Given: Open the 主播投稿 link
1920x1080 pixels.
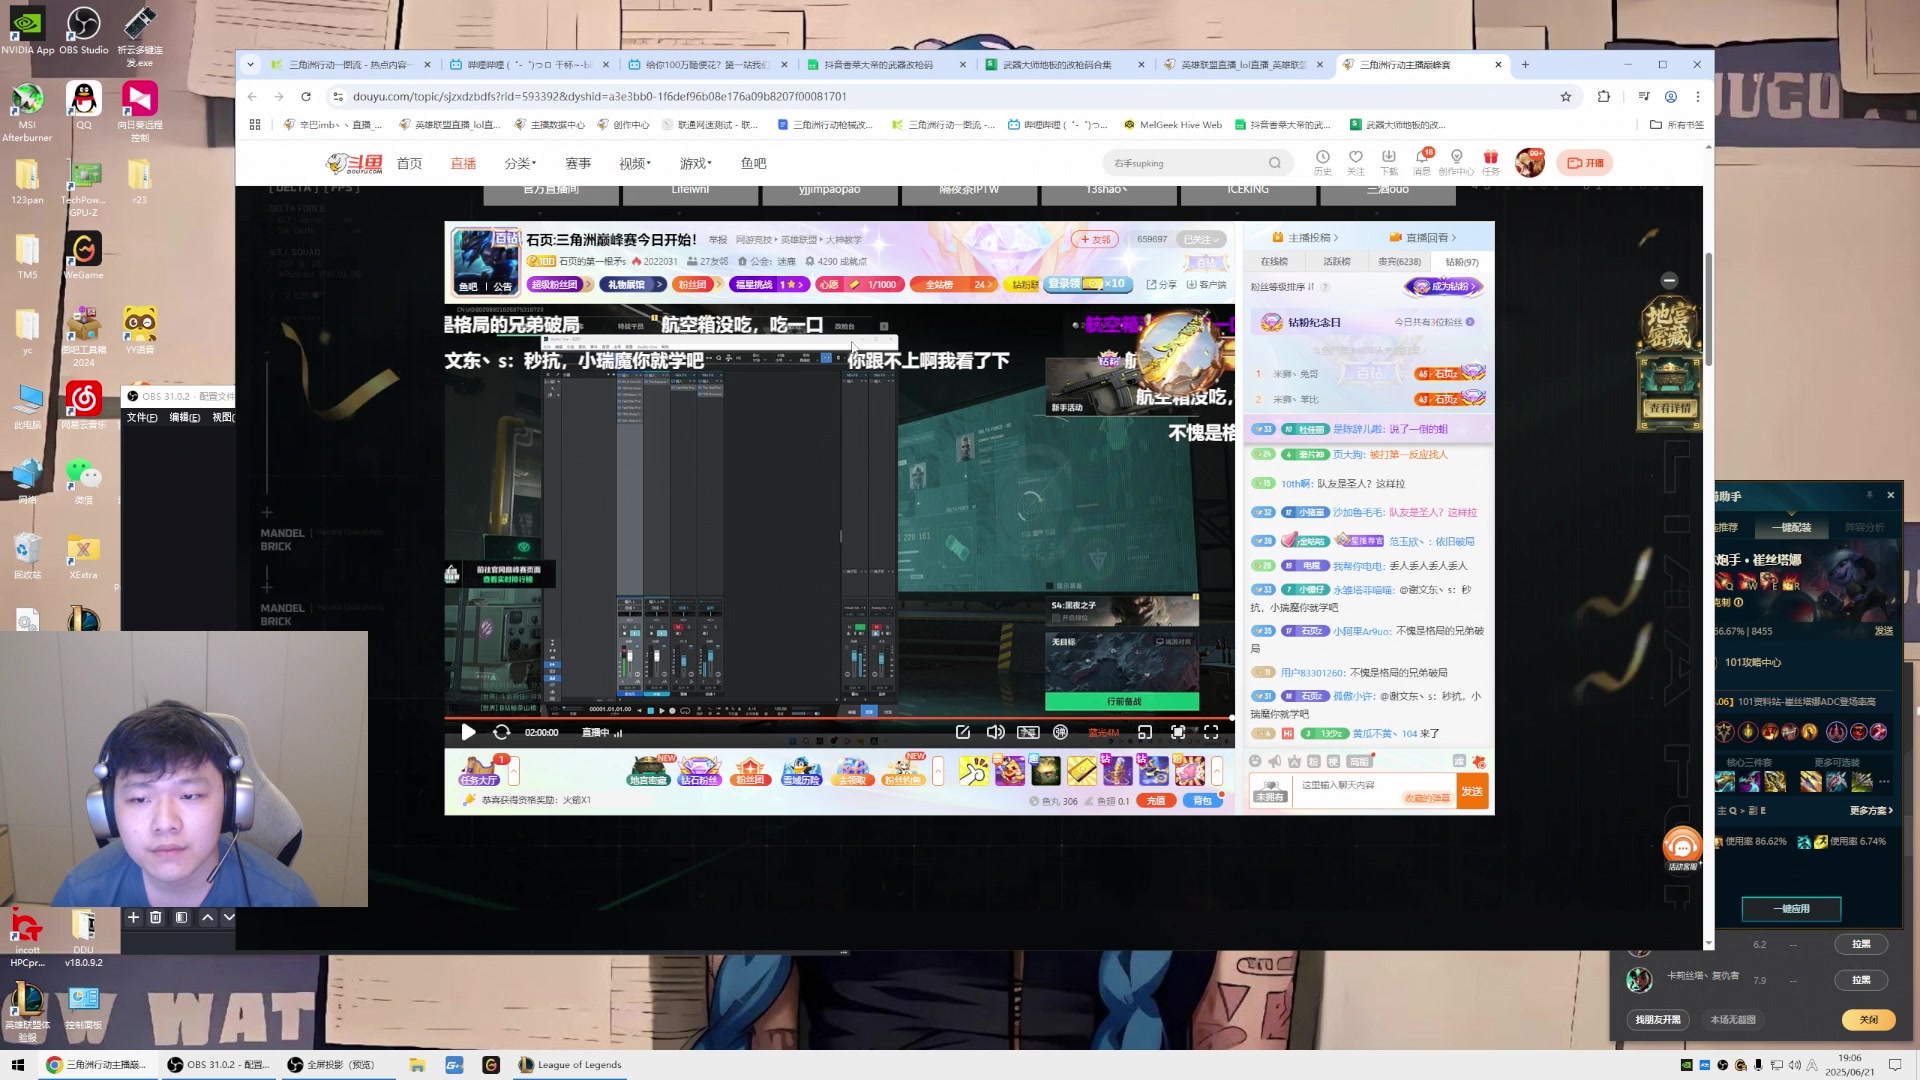Looking at the screenshot, I should (1306, 237).
